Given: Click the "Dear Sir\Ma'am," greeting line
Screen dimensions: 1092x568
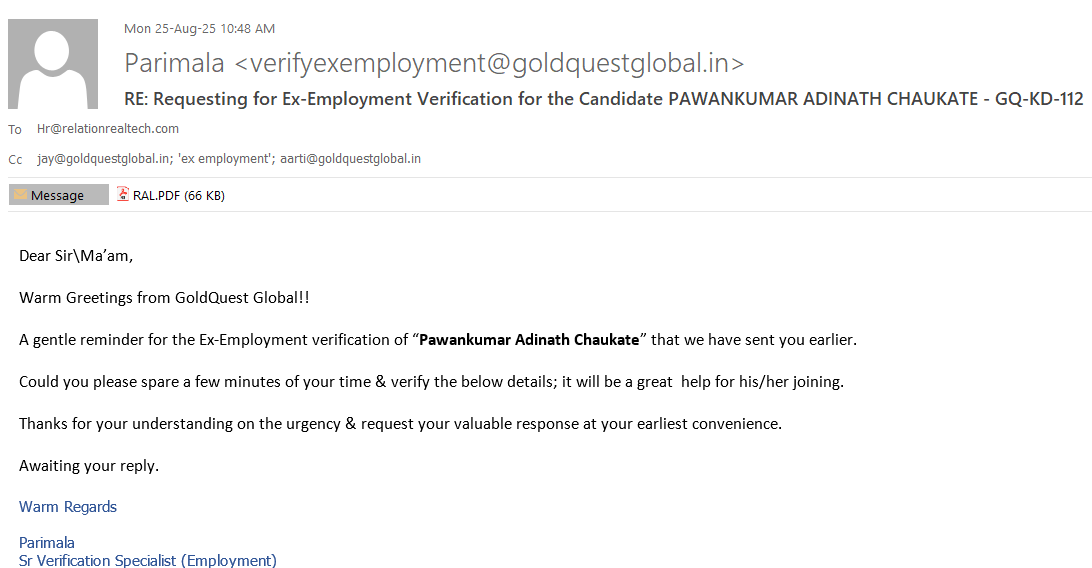Looking at the screenshot, I should (76, 256).
